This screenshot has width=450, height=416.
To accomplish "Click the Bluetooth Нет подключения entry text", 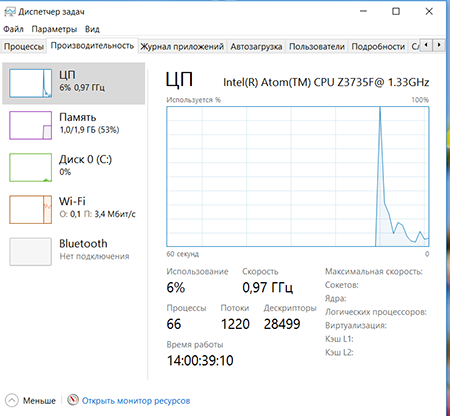I will coord(94,250).
